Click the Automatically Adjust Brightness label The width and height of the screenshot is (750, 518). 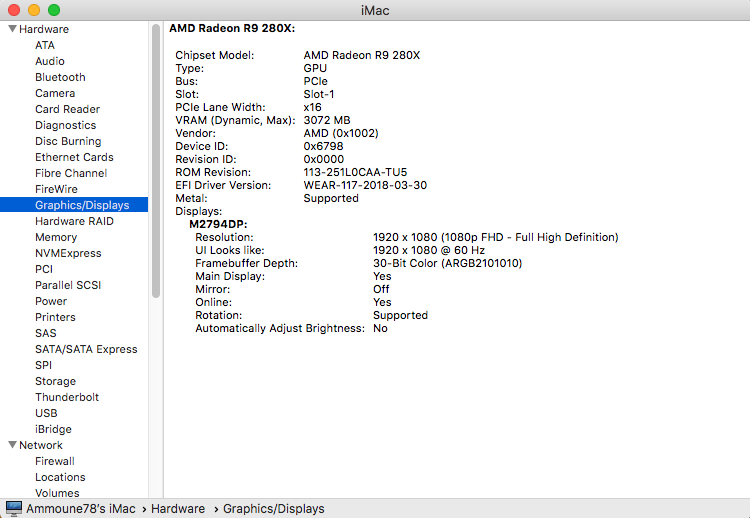[x=280, y=328]
